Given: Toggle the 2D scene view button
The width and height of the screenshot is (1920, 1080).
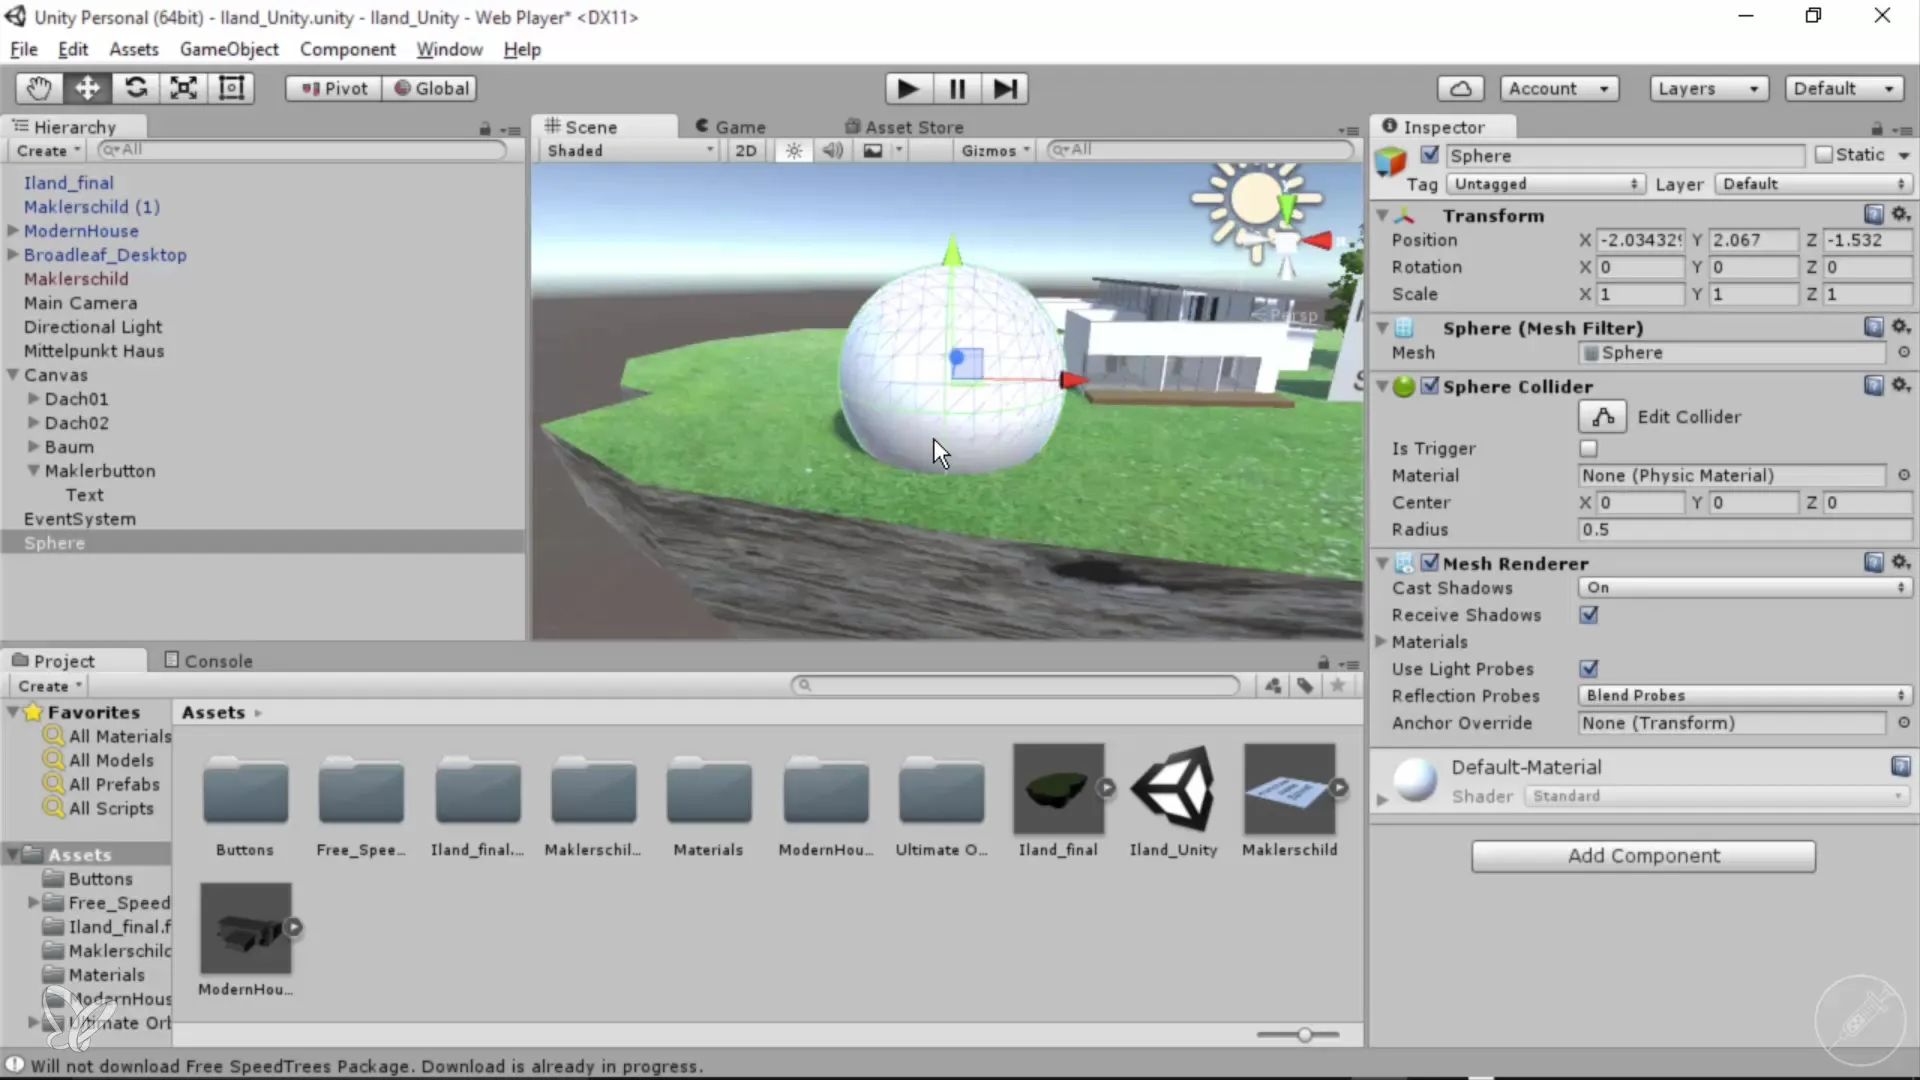Looking at the screenshot, I should [746, 150].
